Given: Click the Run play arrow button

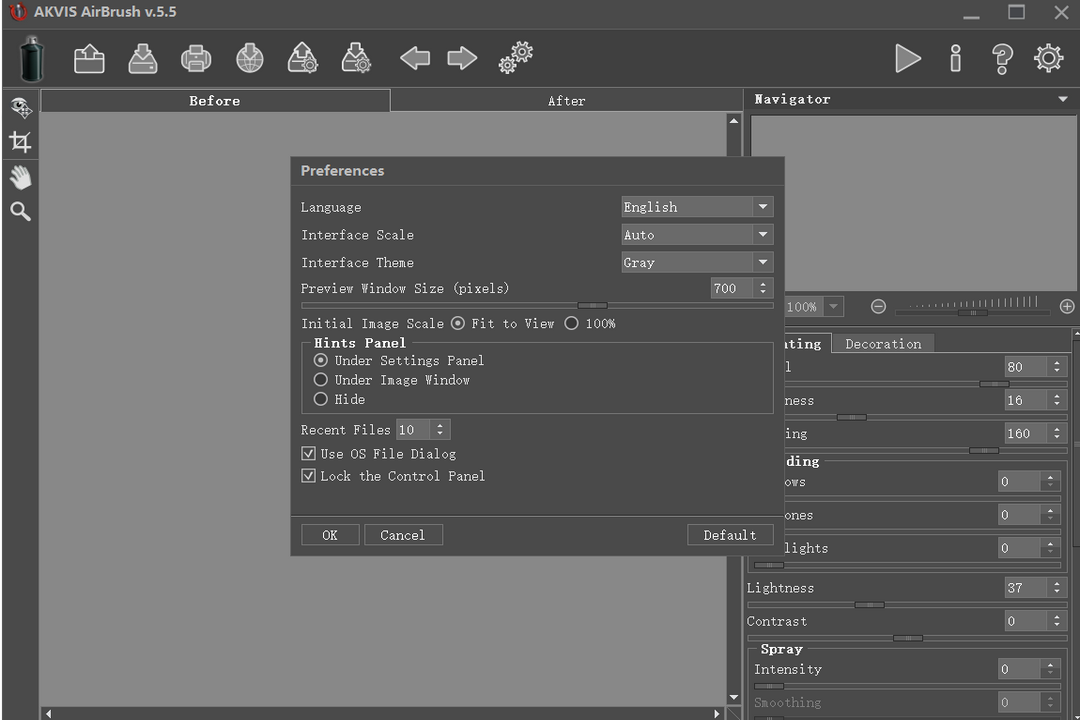Looking at the screenshot, I should click(907, 59).
